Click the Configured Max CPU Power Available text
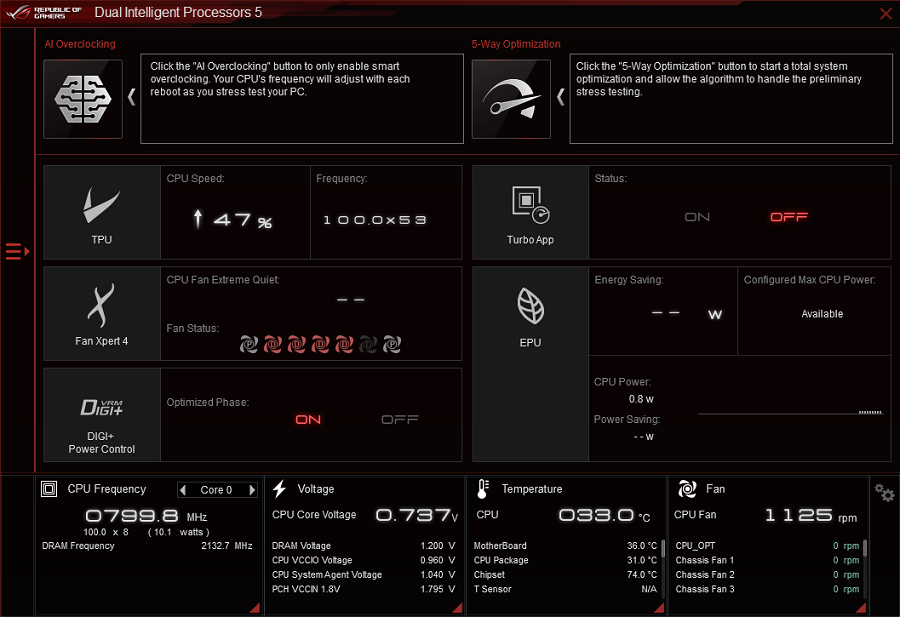900x617 pixels. [822, 314]
